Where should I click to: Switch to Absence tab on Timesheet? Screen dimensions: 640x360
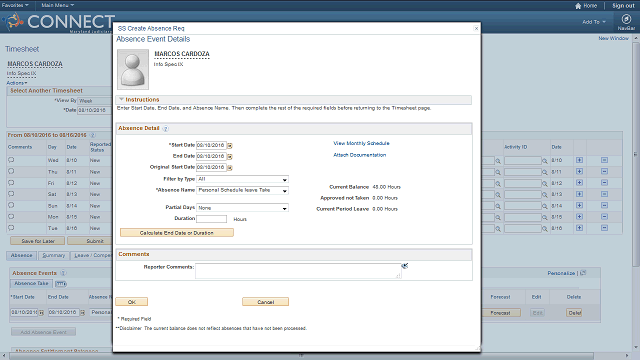point(21,256)
